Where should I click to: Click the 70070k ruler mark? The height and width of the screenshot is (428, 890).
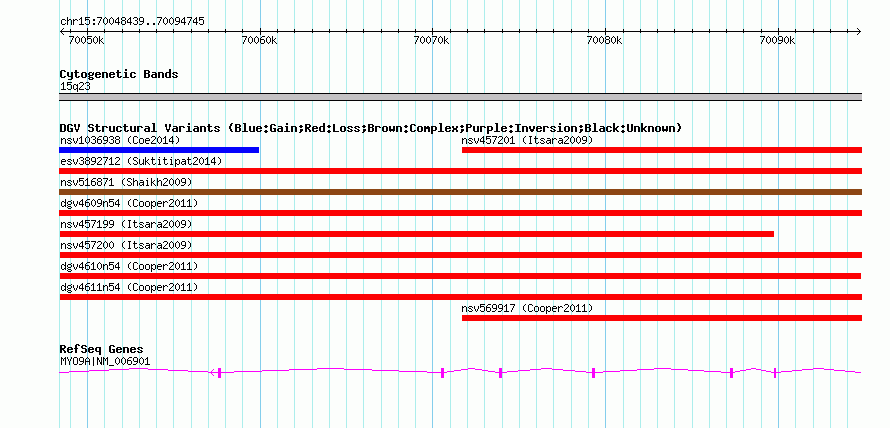point(431,40)
